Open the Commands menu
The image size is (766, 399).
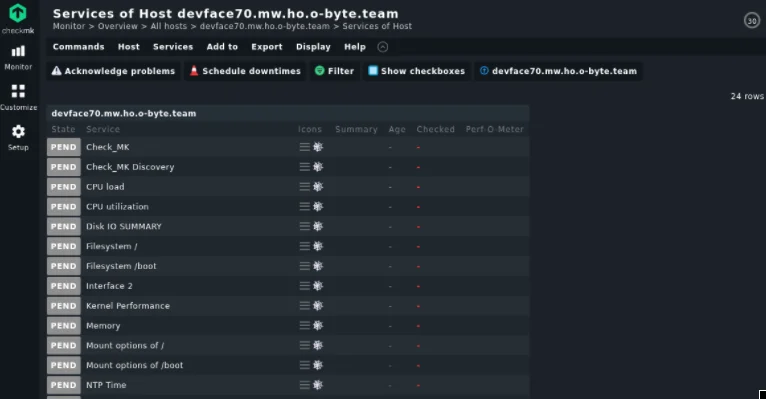79,47
